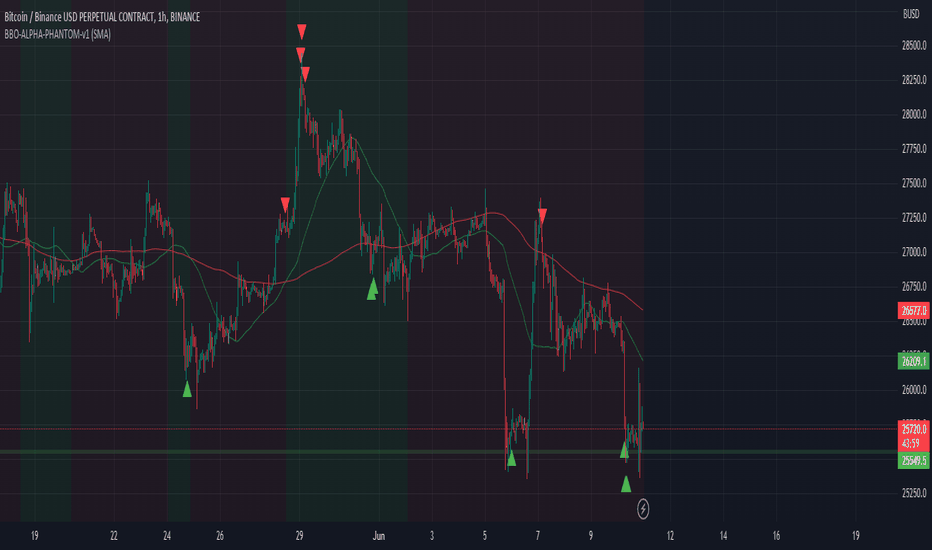Viewport: 932px width, 550px height.
Task: Click the green buy arrow near 24 May low
Action: tap(187, 389)
